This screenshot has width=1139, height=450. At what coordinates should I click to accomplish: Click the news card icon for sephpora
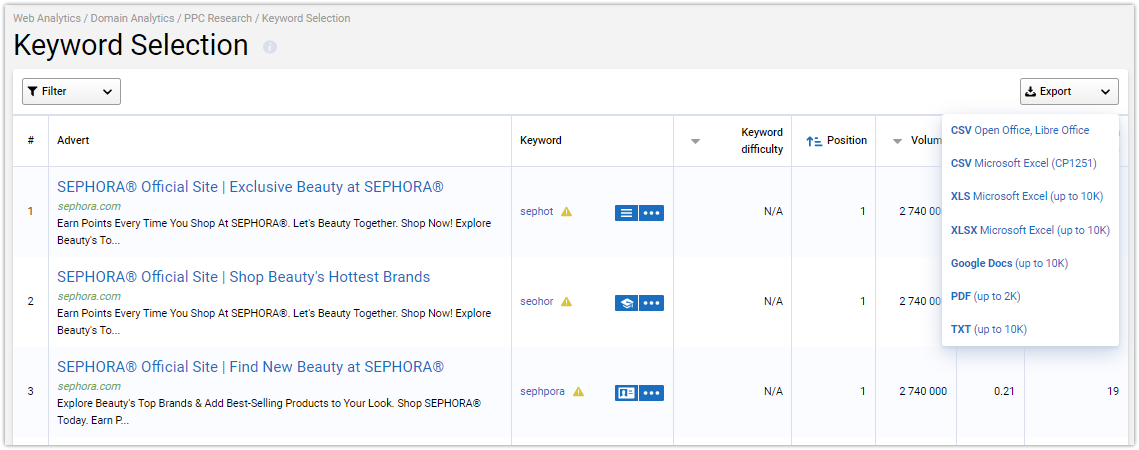pyautogui.click(x=626, y=393)
